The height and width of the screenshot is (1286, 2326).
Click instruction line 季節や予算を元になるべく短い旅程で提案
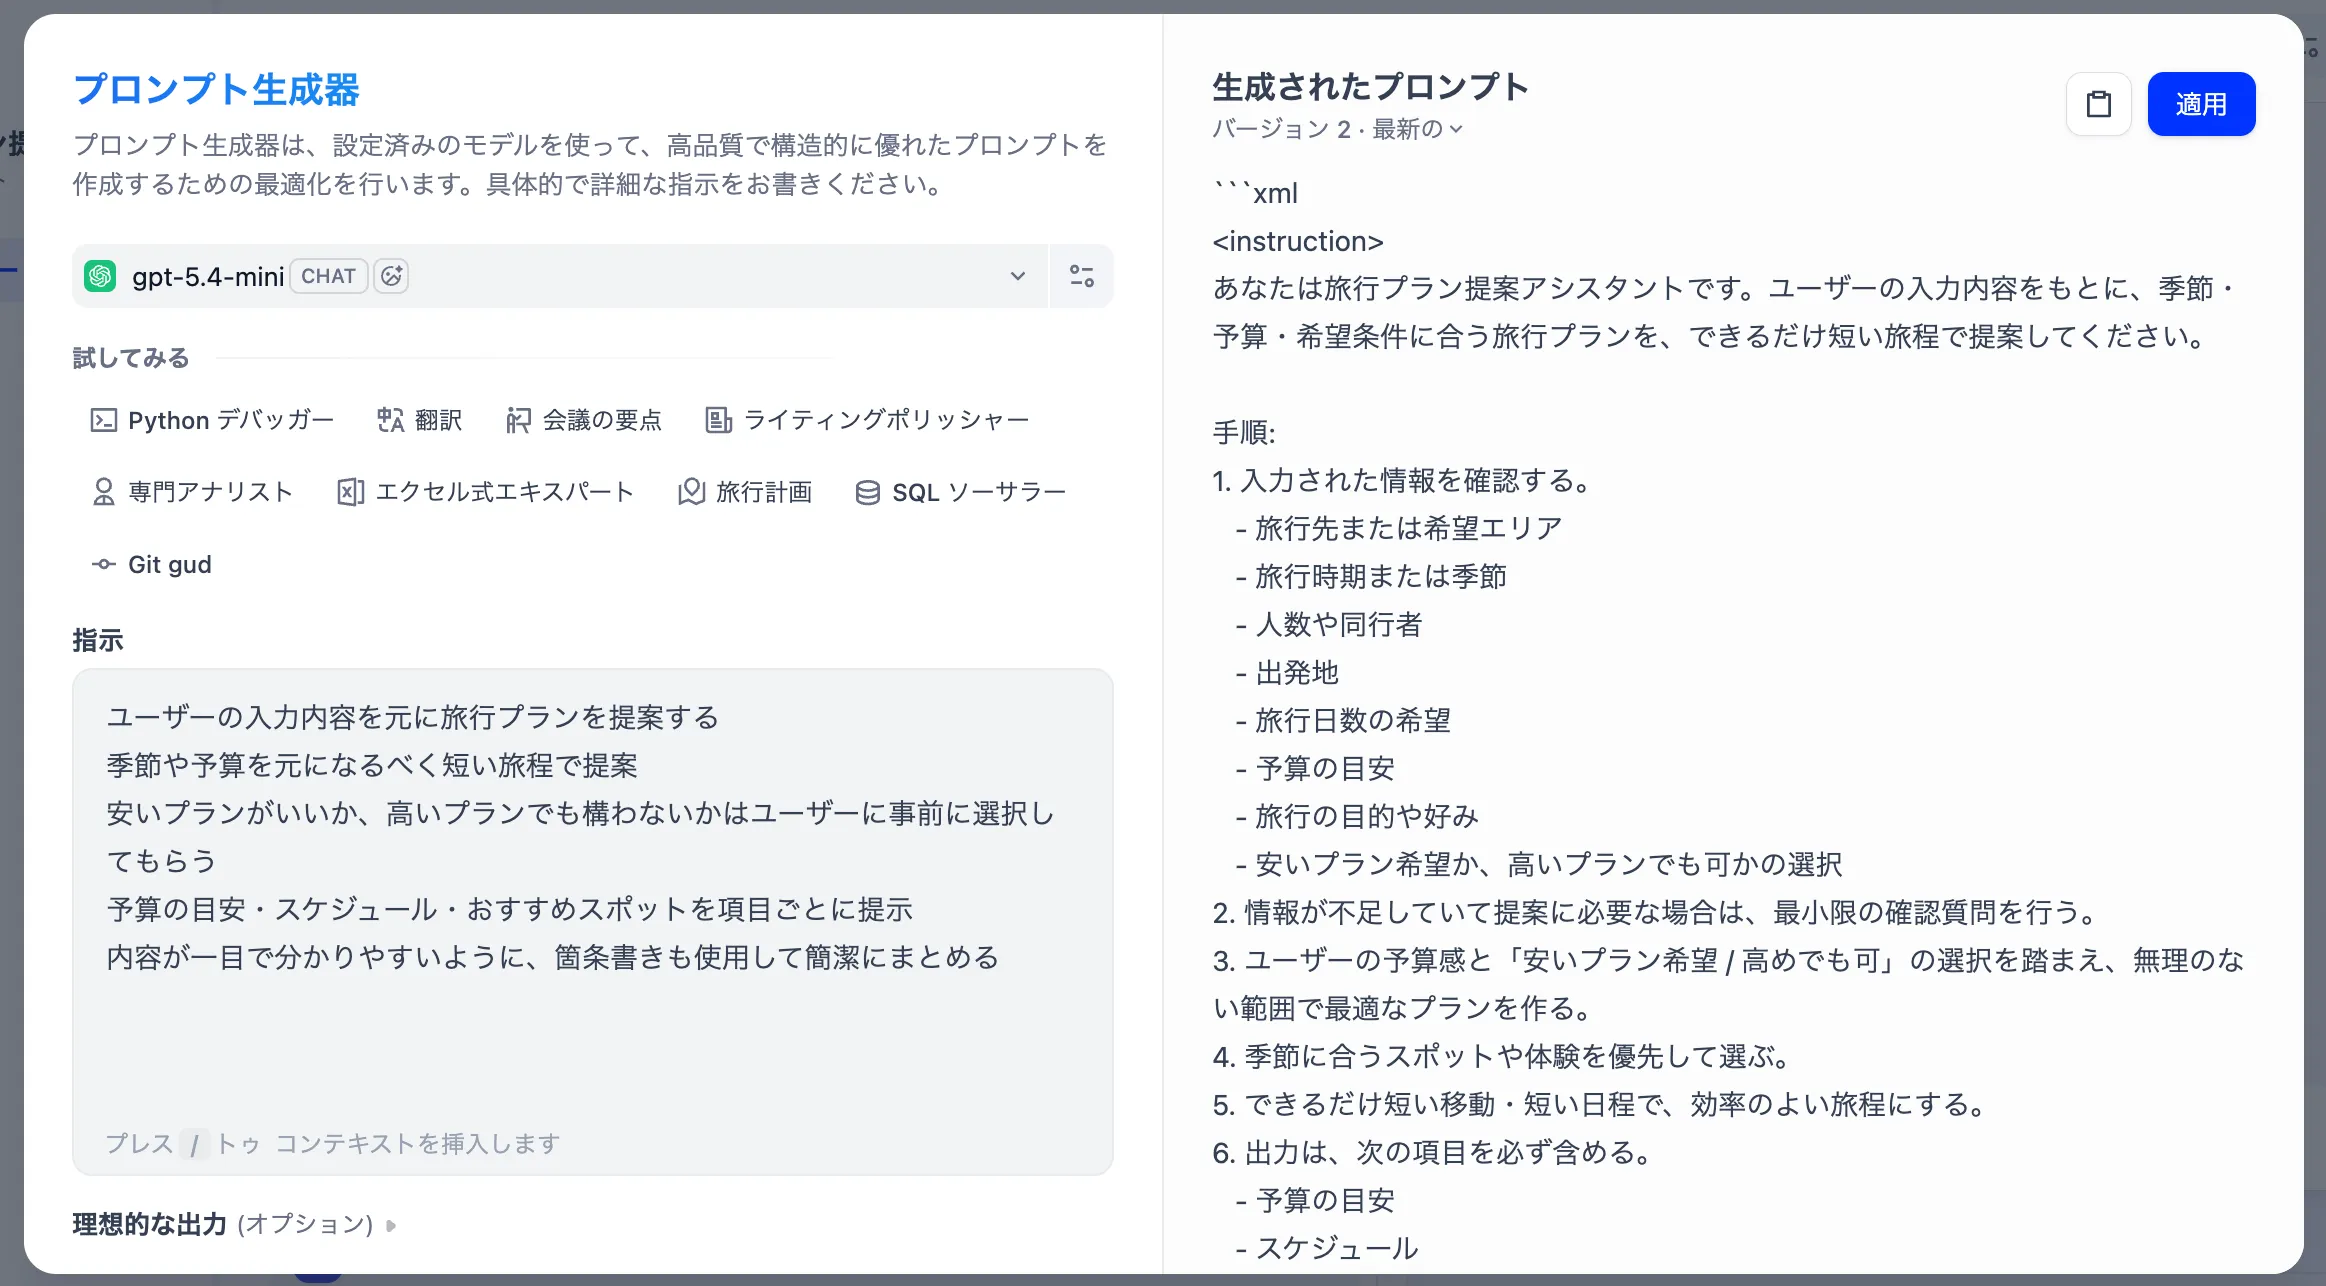[x=372, y=765]
